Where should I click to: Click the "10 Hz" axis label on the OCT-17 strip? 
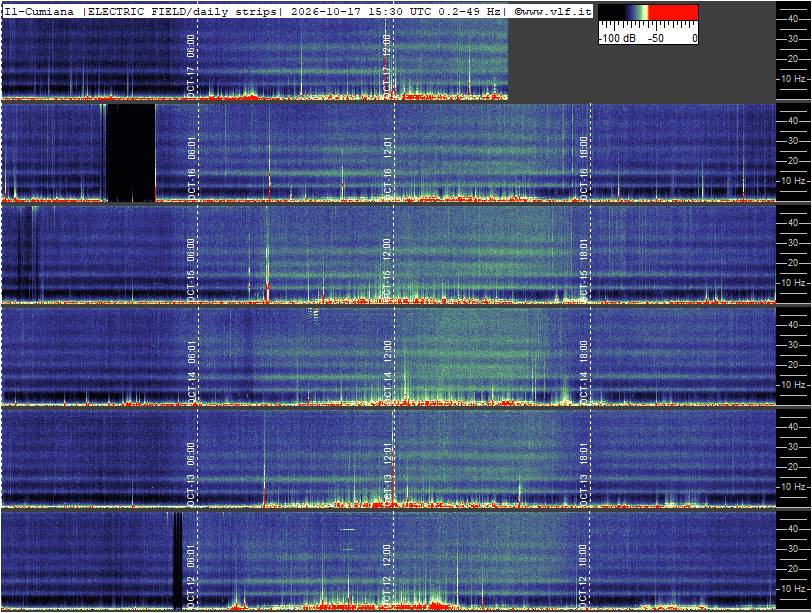point(793,79)
